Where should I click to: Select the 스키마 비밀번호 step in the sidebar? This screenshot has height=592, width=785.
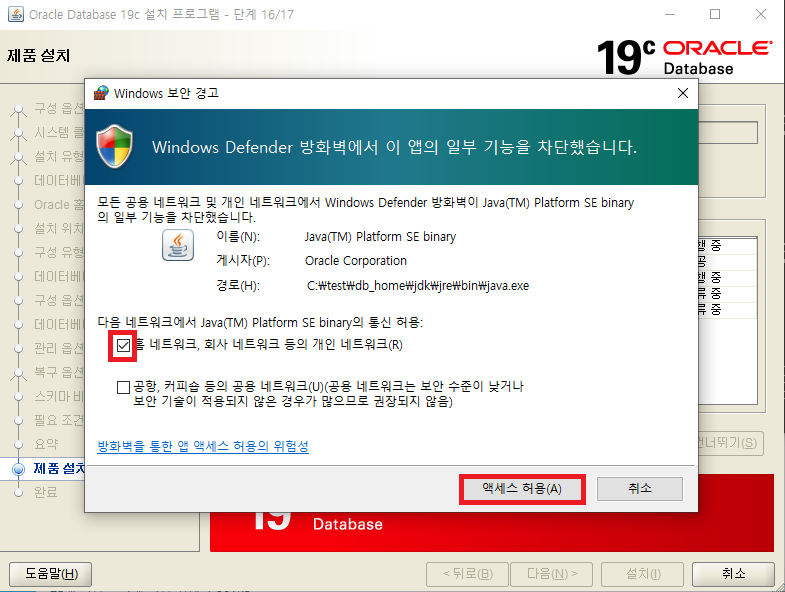[59, 396]
